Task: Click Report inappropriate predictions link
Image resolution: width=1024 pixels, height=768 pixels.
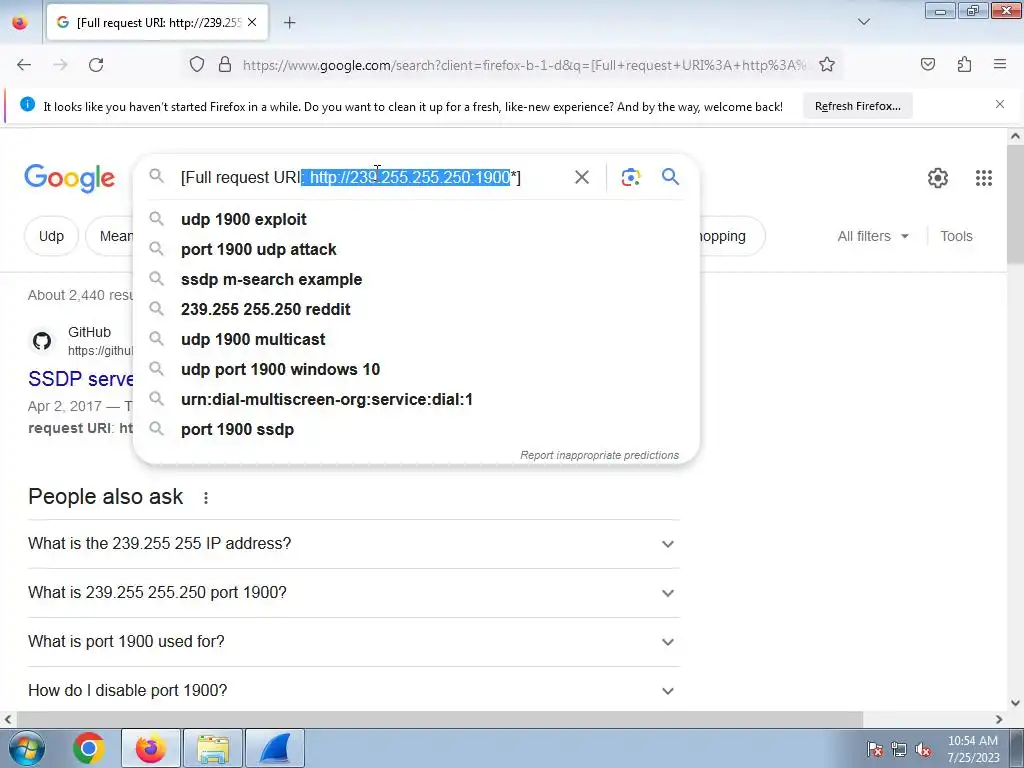Action: [x=600, y=455]
